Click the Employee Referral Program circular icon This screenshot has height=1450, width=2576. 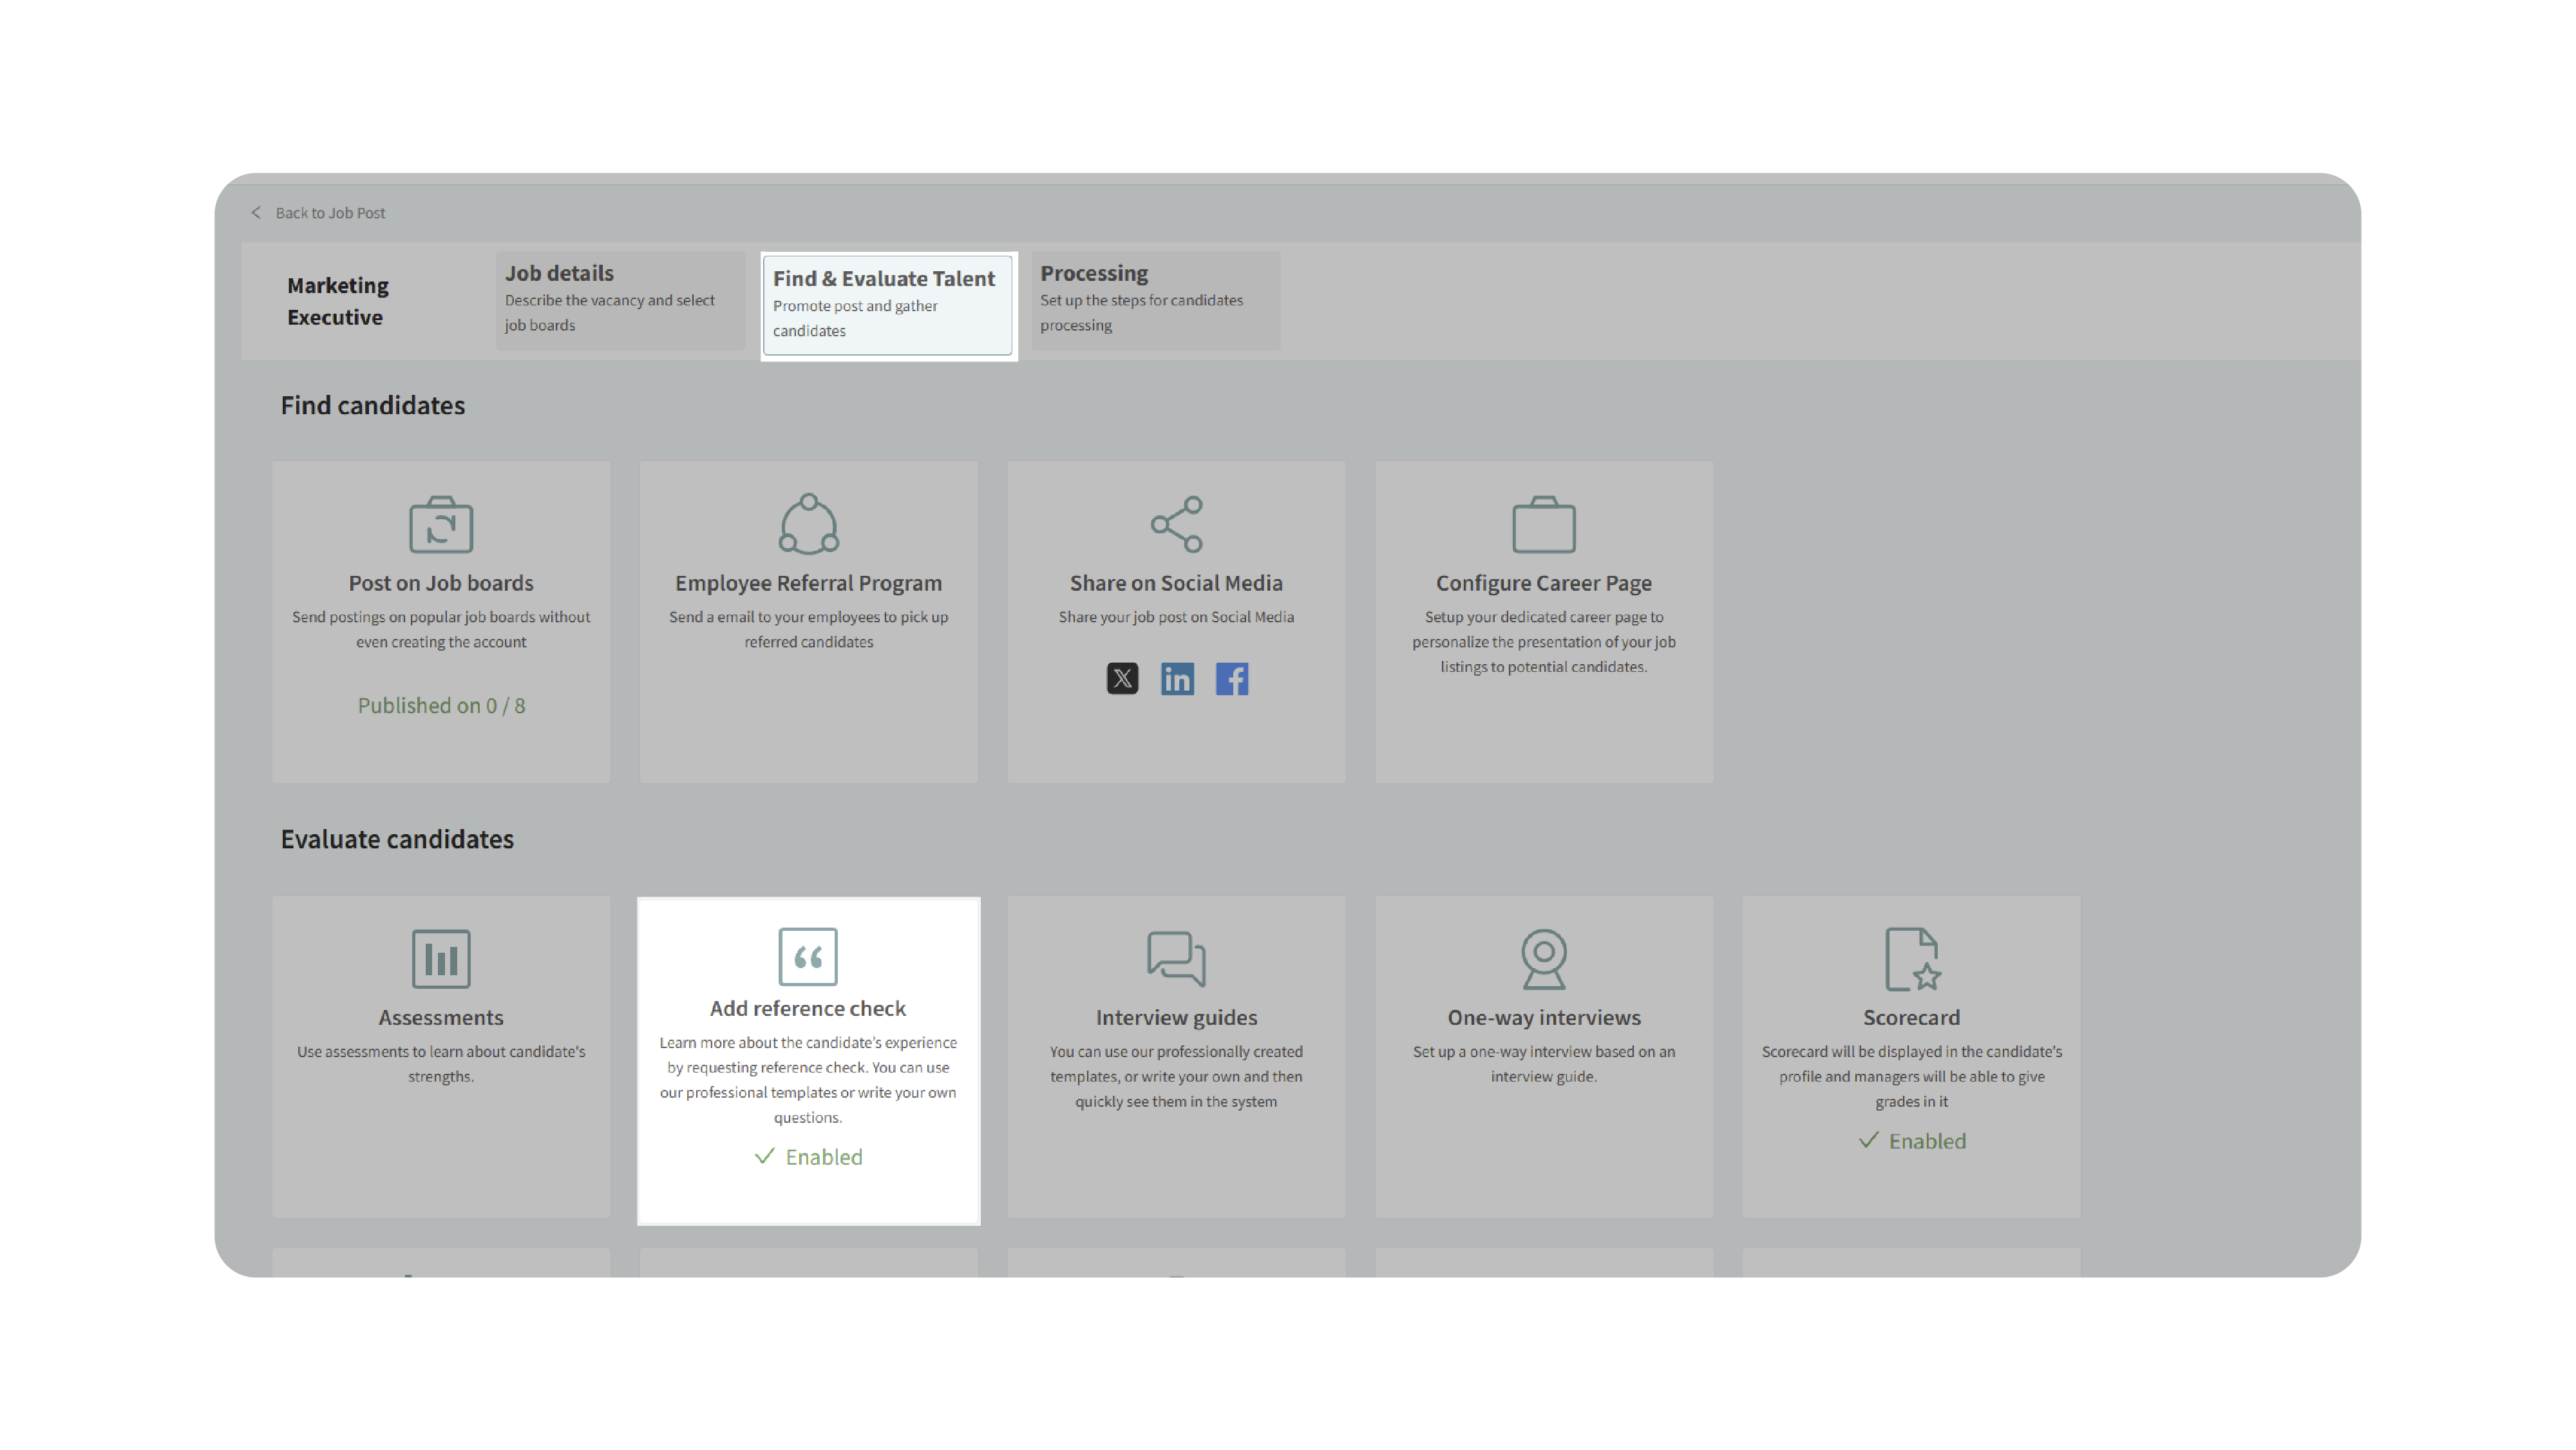tap(808, 524)
